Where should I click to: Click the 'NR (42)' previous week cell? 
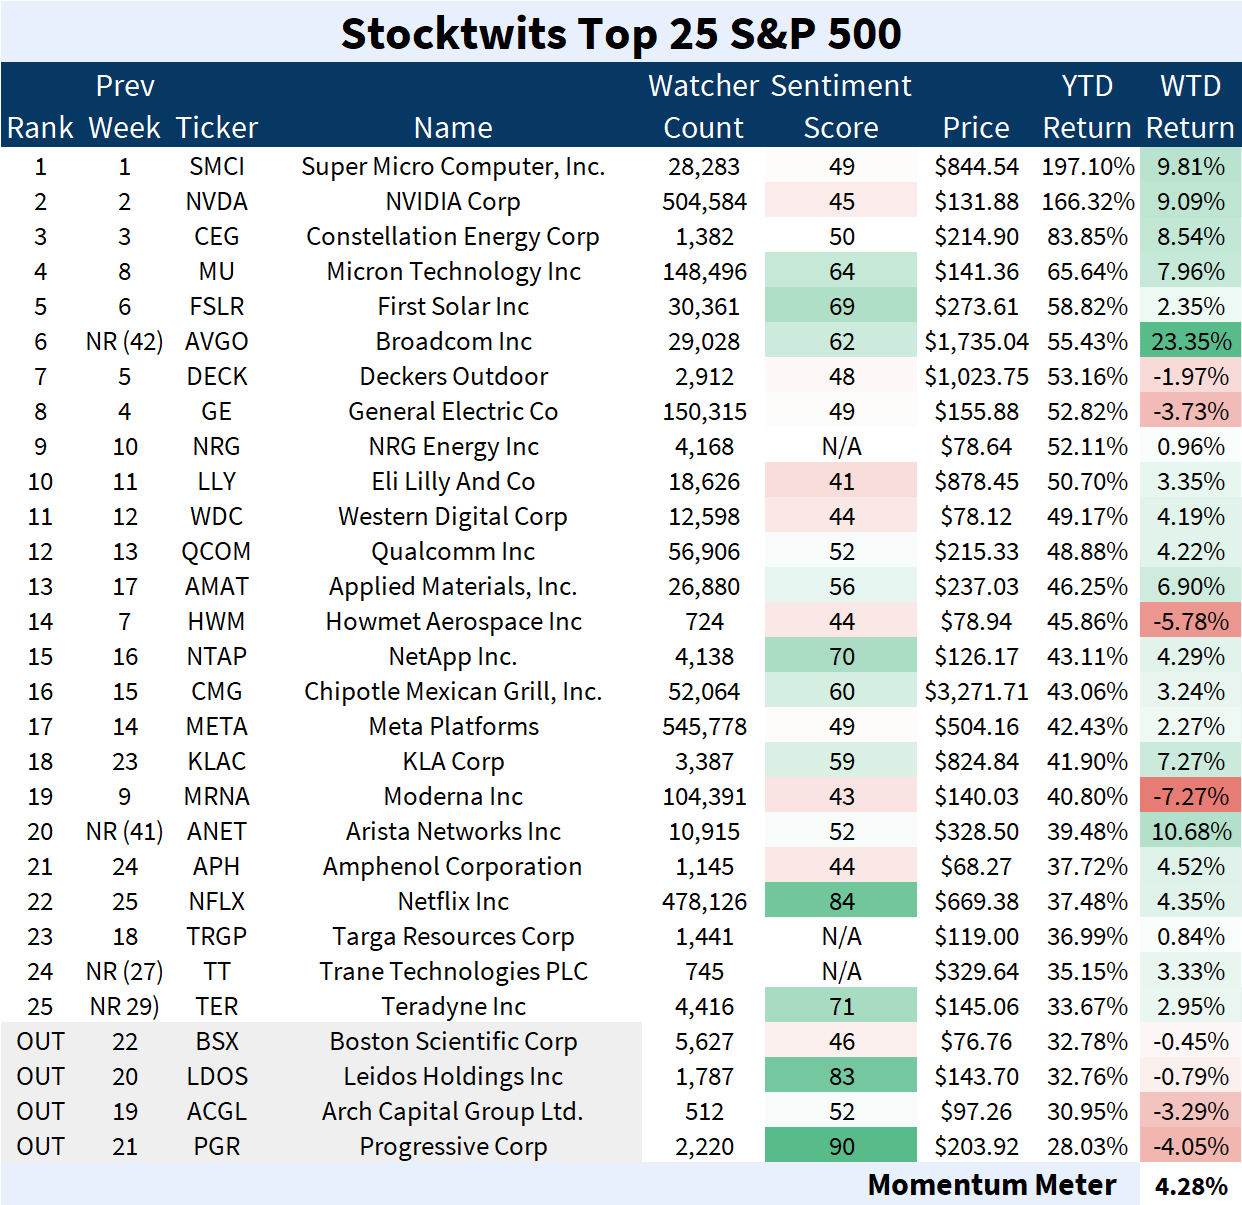(x=124, y=341)
